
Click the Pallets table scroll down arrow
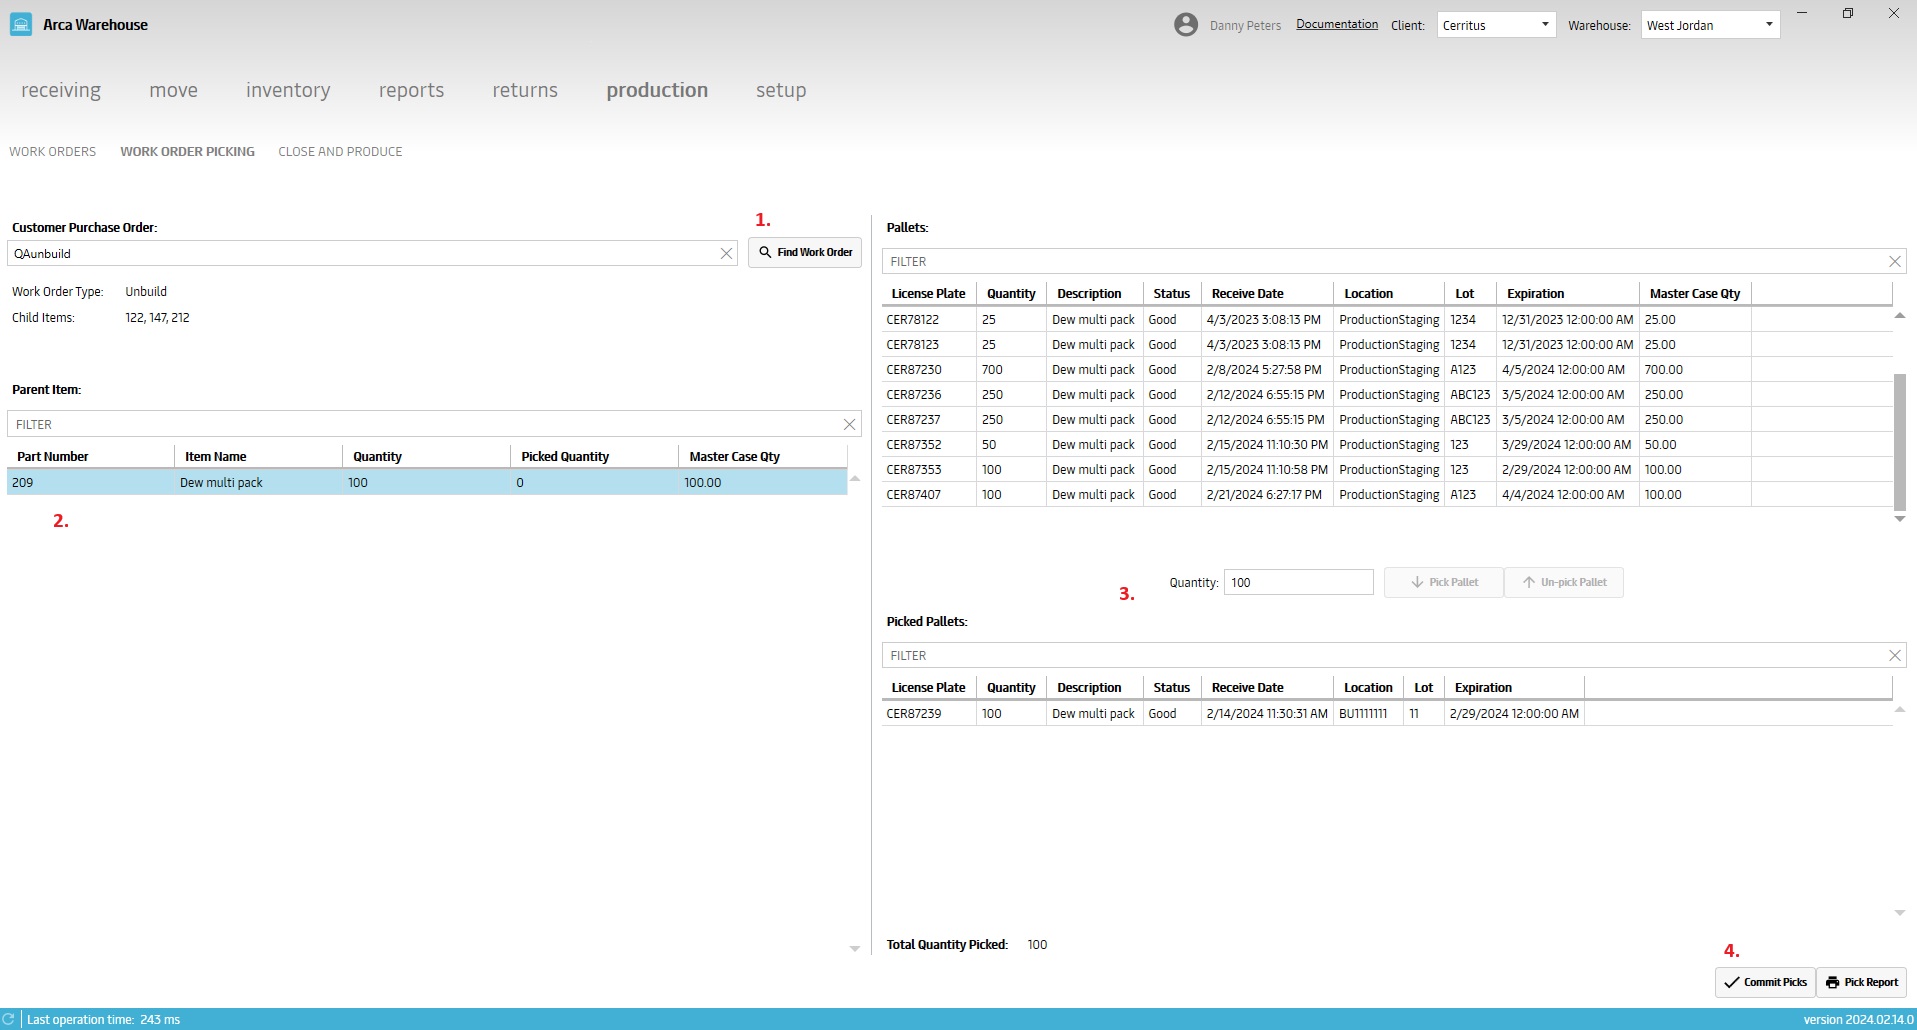(x=1900, y=519)
